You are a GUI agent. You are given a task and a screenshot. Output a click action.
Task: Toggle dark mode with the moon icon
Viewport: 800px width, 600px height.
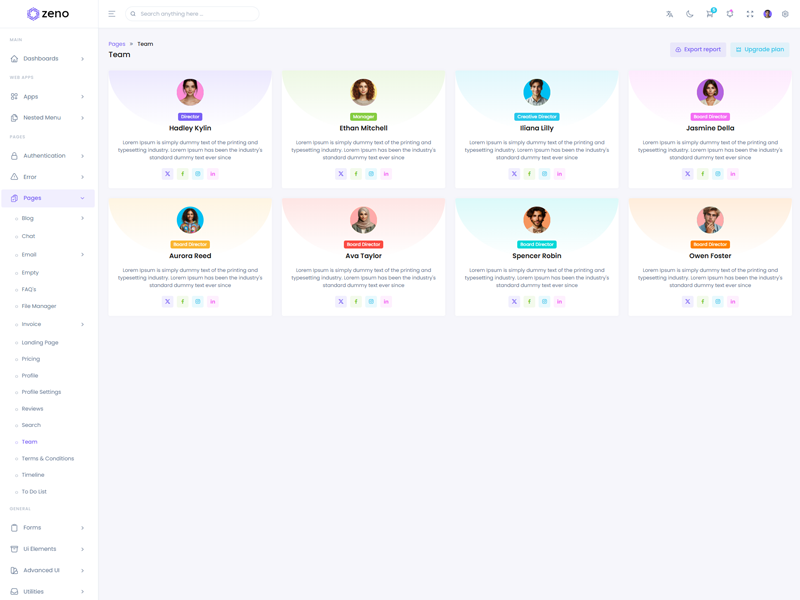[690, 14]
